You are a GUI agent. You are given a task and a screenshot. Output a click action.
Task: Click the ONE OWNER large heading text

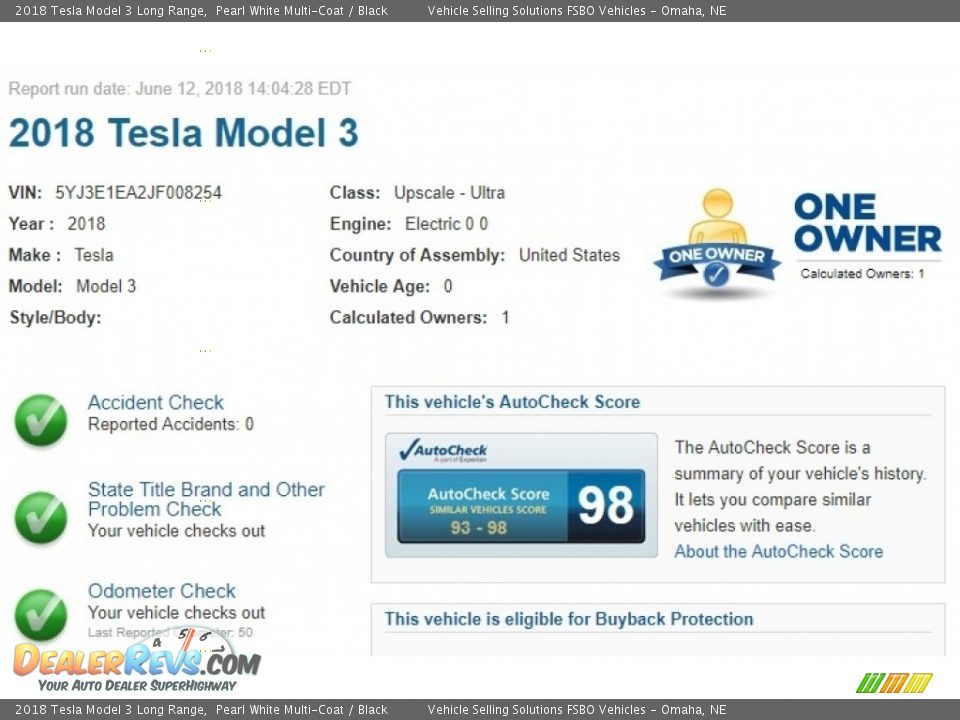coord(868,223)
